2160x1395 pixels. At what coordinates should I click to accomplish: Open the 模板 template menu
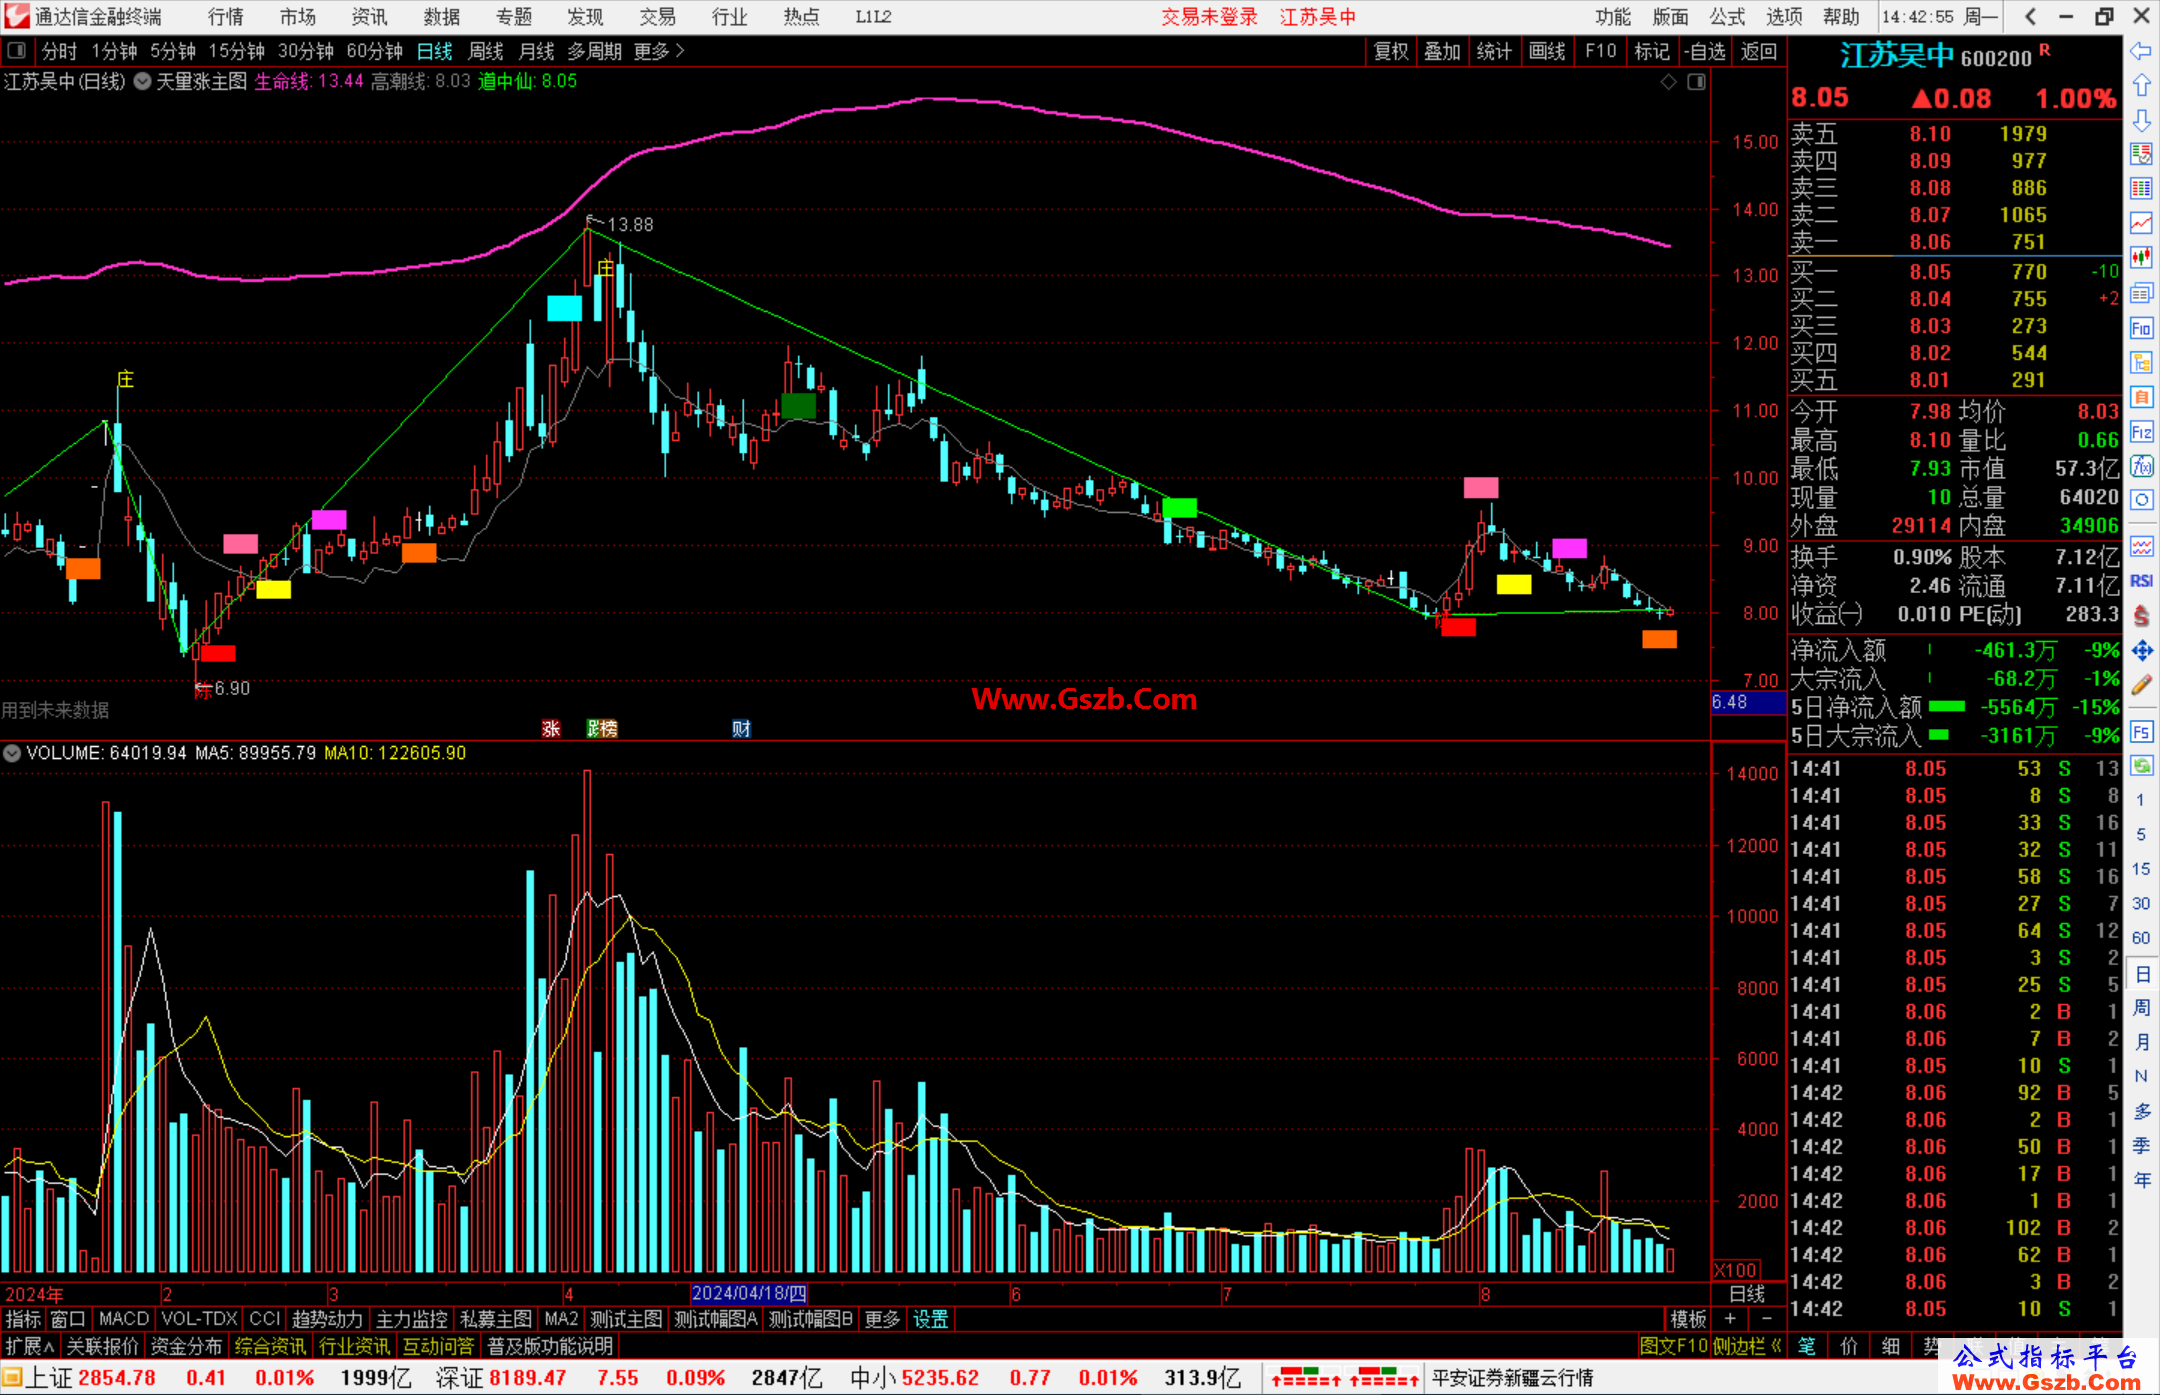pos(1689,1319)
